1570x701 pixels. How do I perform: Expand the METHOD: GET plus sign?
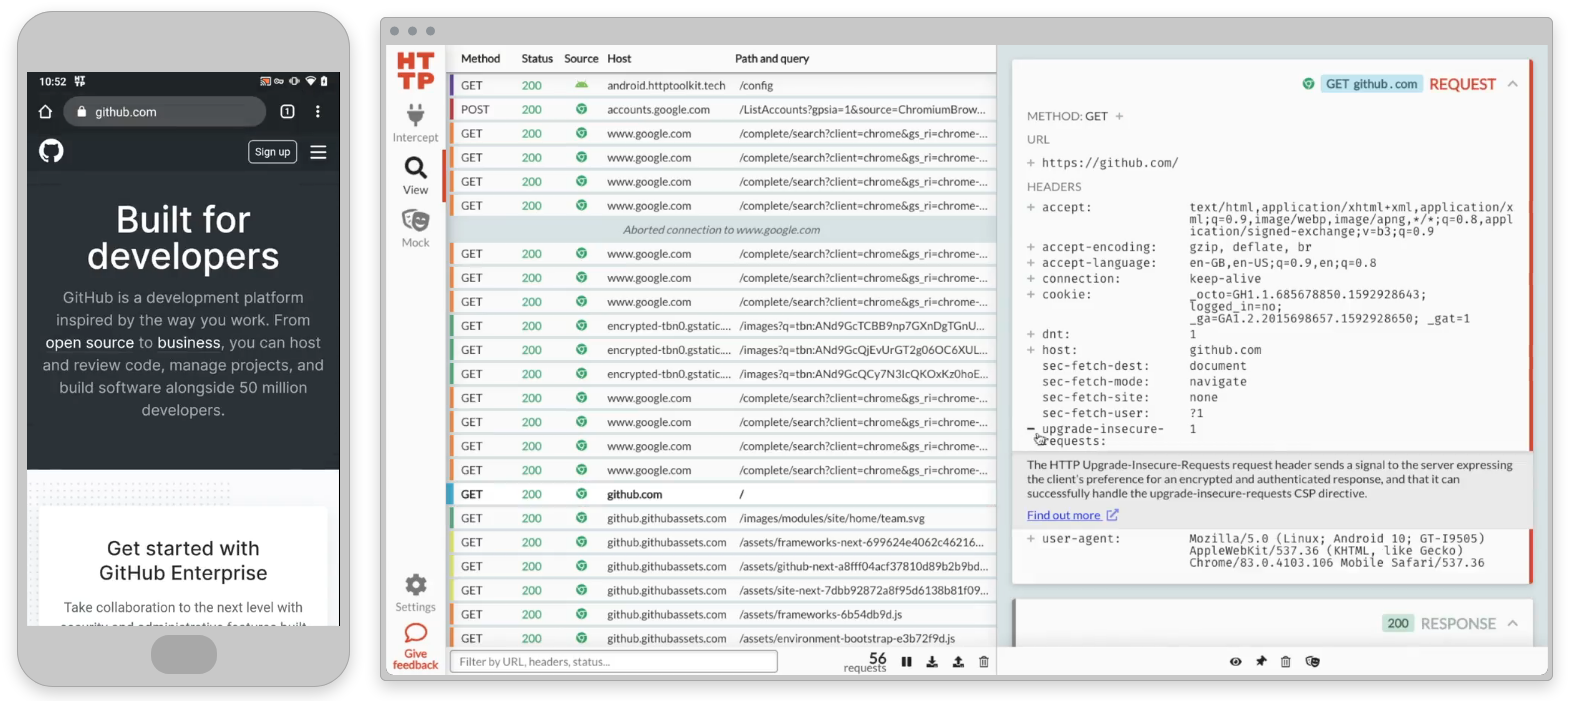(1119, 116)
